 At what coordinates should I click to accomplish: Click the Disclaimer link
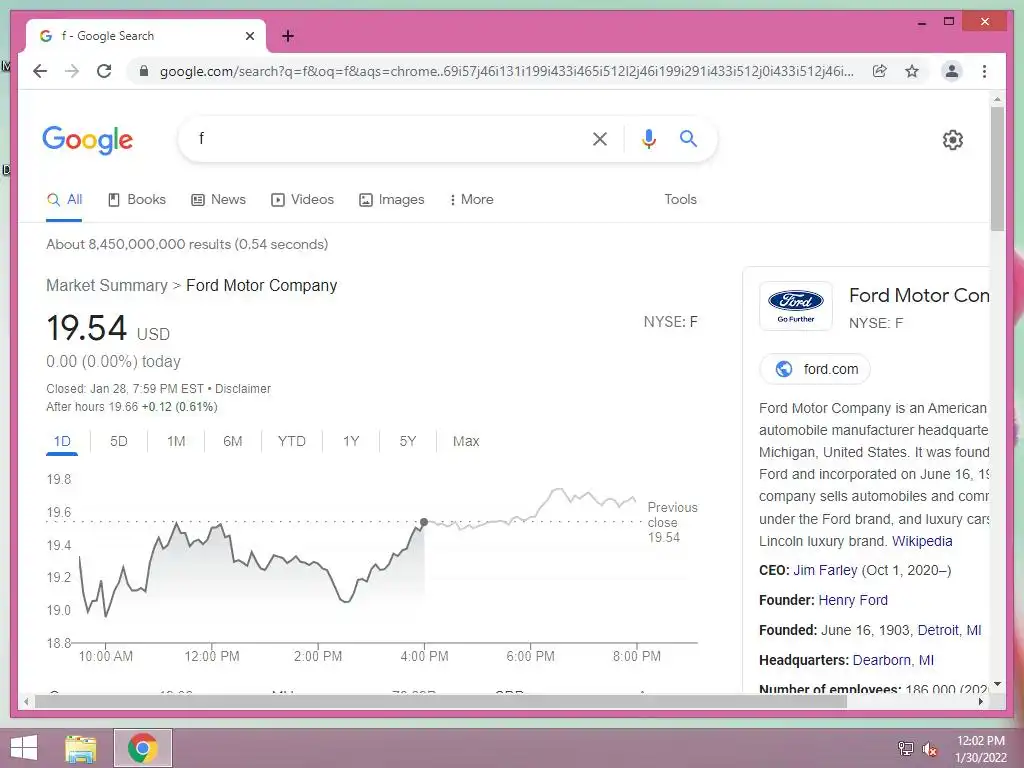click(243, 389)
